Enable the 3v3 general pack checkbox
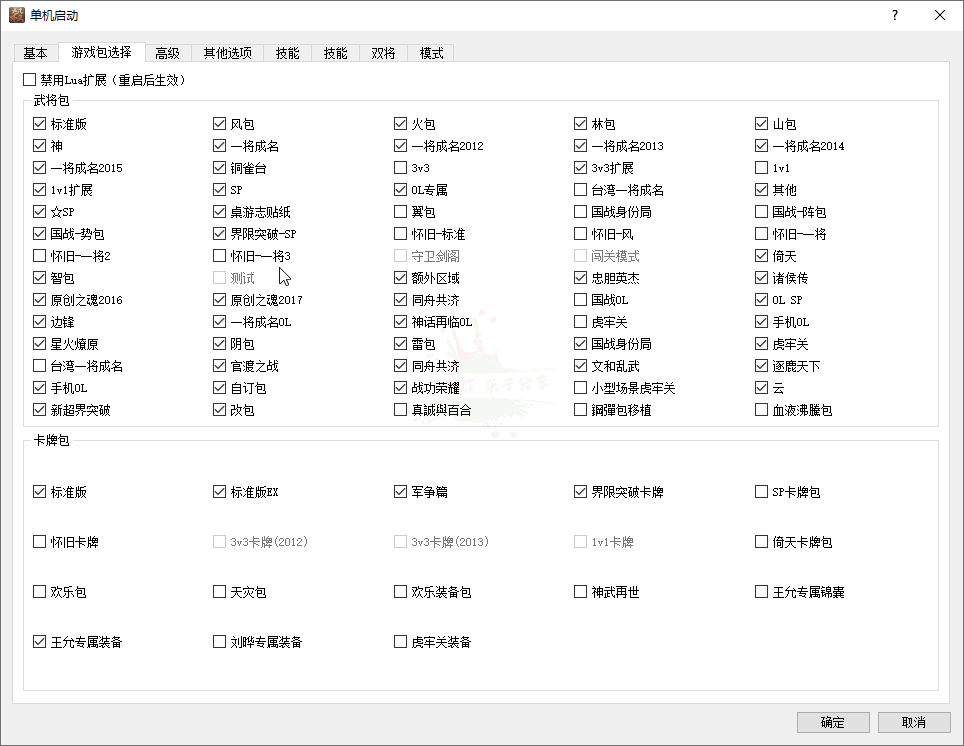Image resolution: width=964 pixels, height=746 pixels. (401, 168)
